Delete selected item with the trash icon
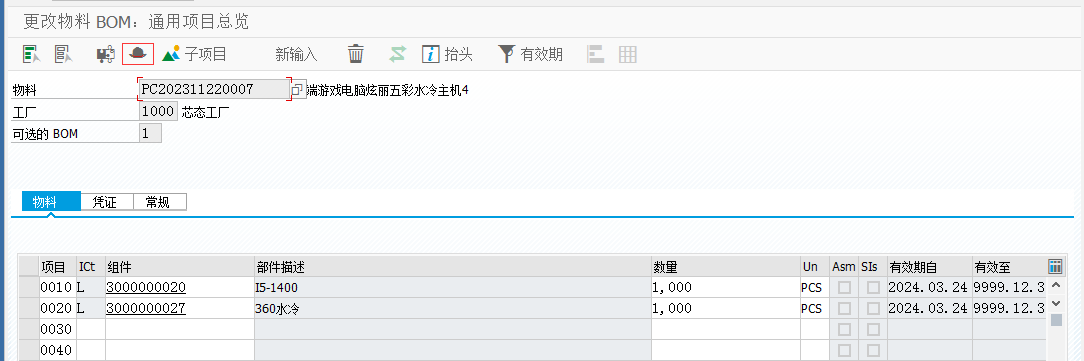Viewport: 1084px width, 361px height. tap(355, 54)
